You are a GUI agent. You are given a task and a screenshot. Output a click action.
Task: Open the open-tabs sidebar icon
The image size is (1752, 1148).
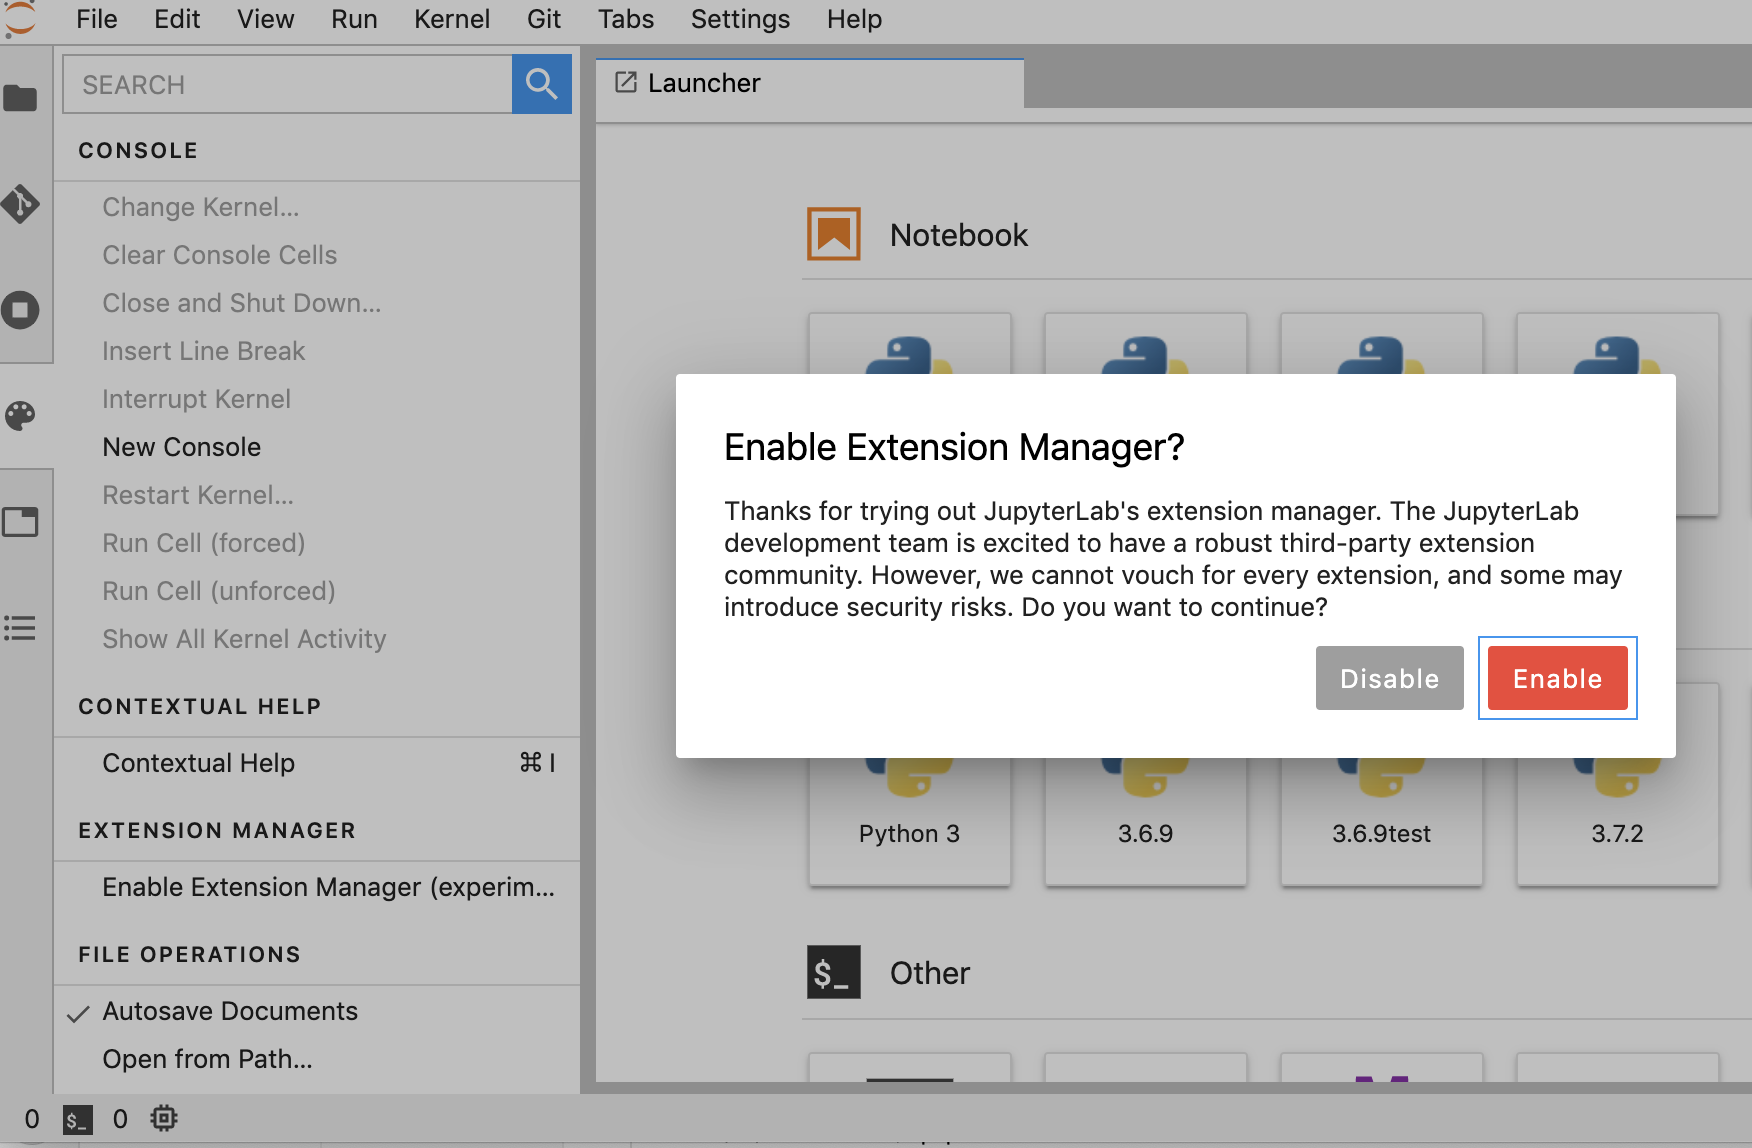point(20,522)
